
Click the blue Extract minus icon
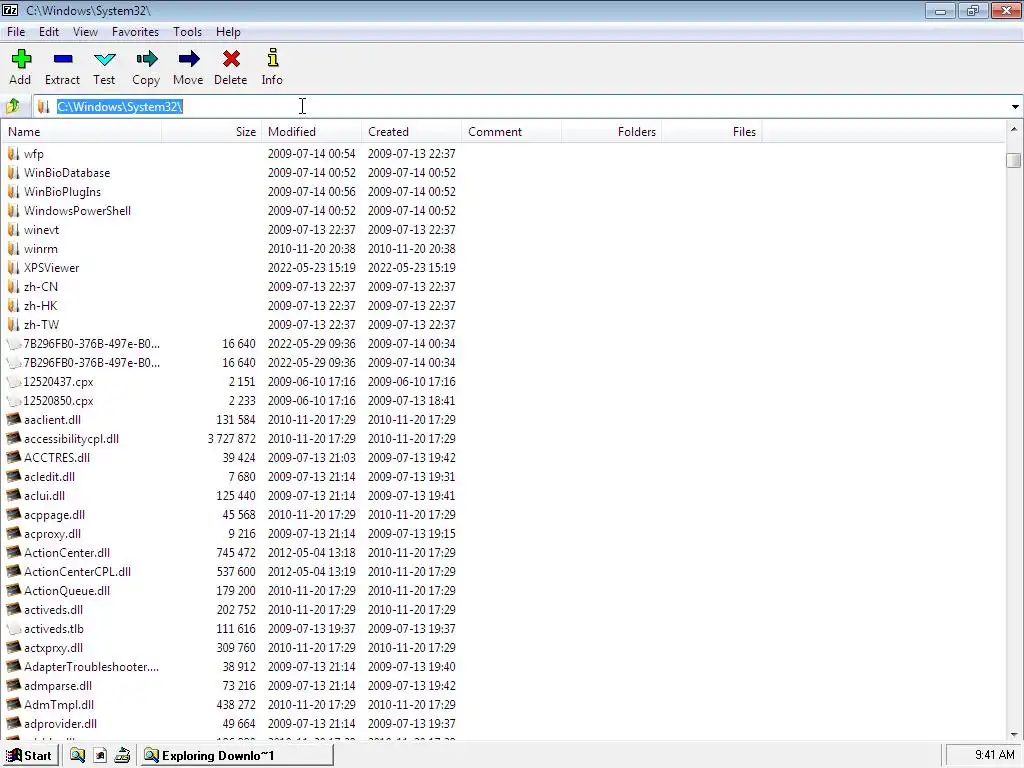[x=63, y=59]
